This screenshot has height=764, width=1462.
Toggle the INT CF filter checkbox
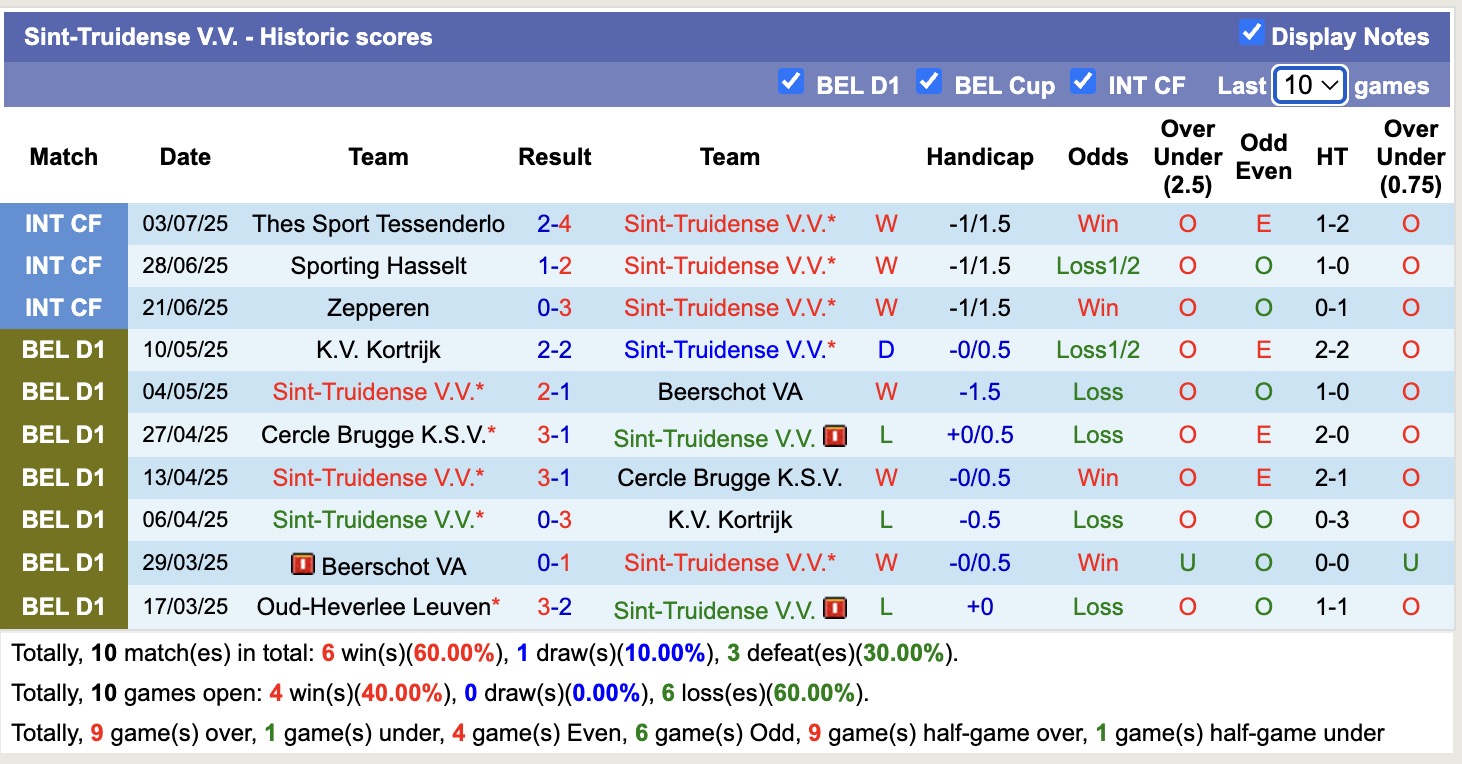(x=1083, y=84)
